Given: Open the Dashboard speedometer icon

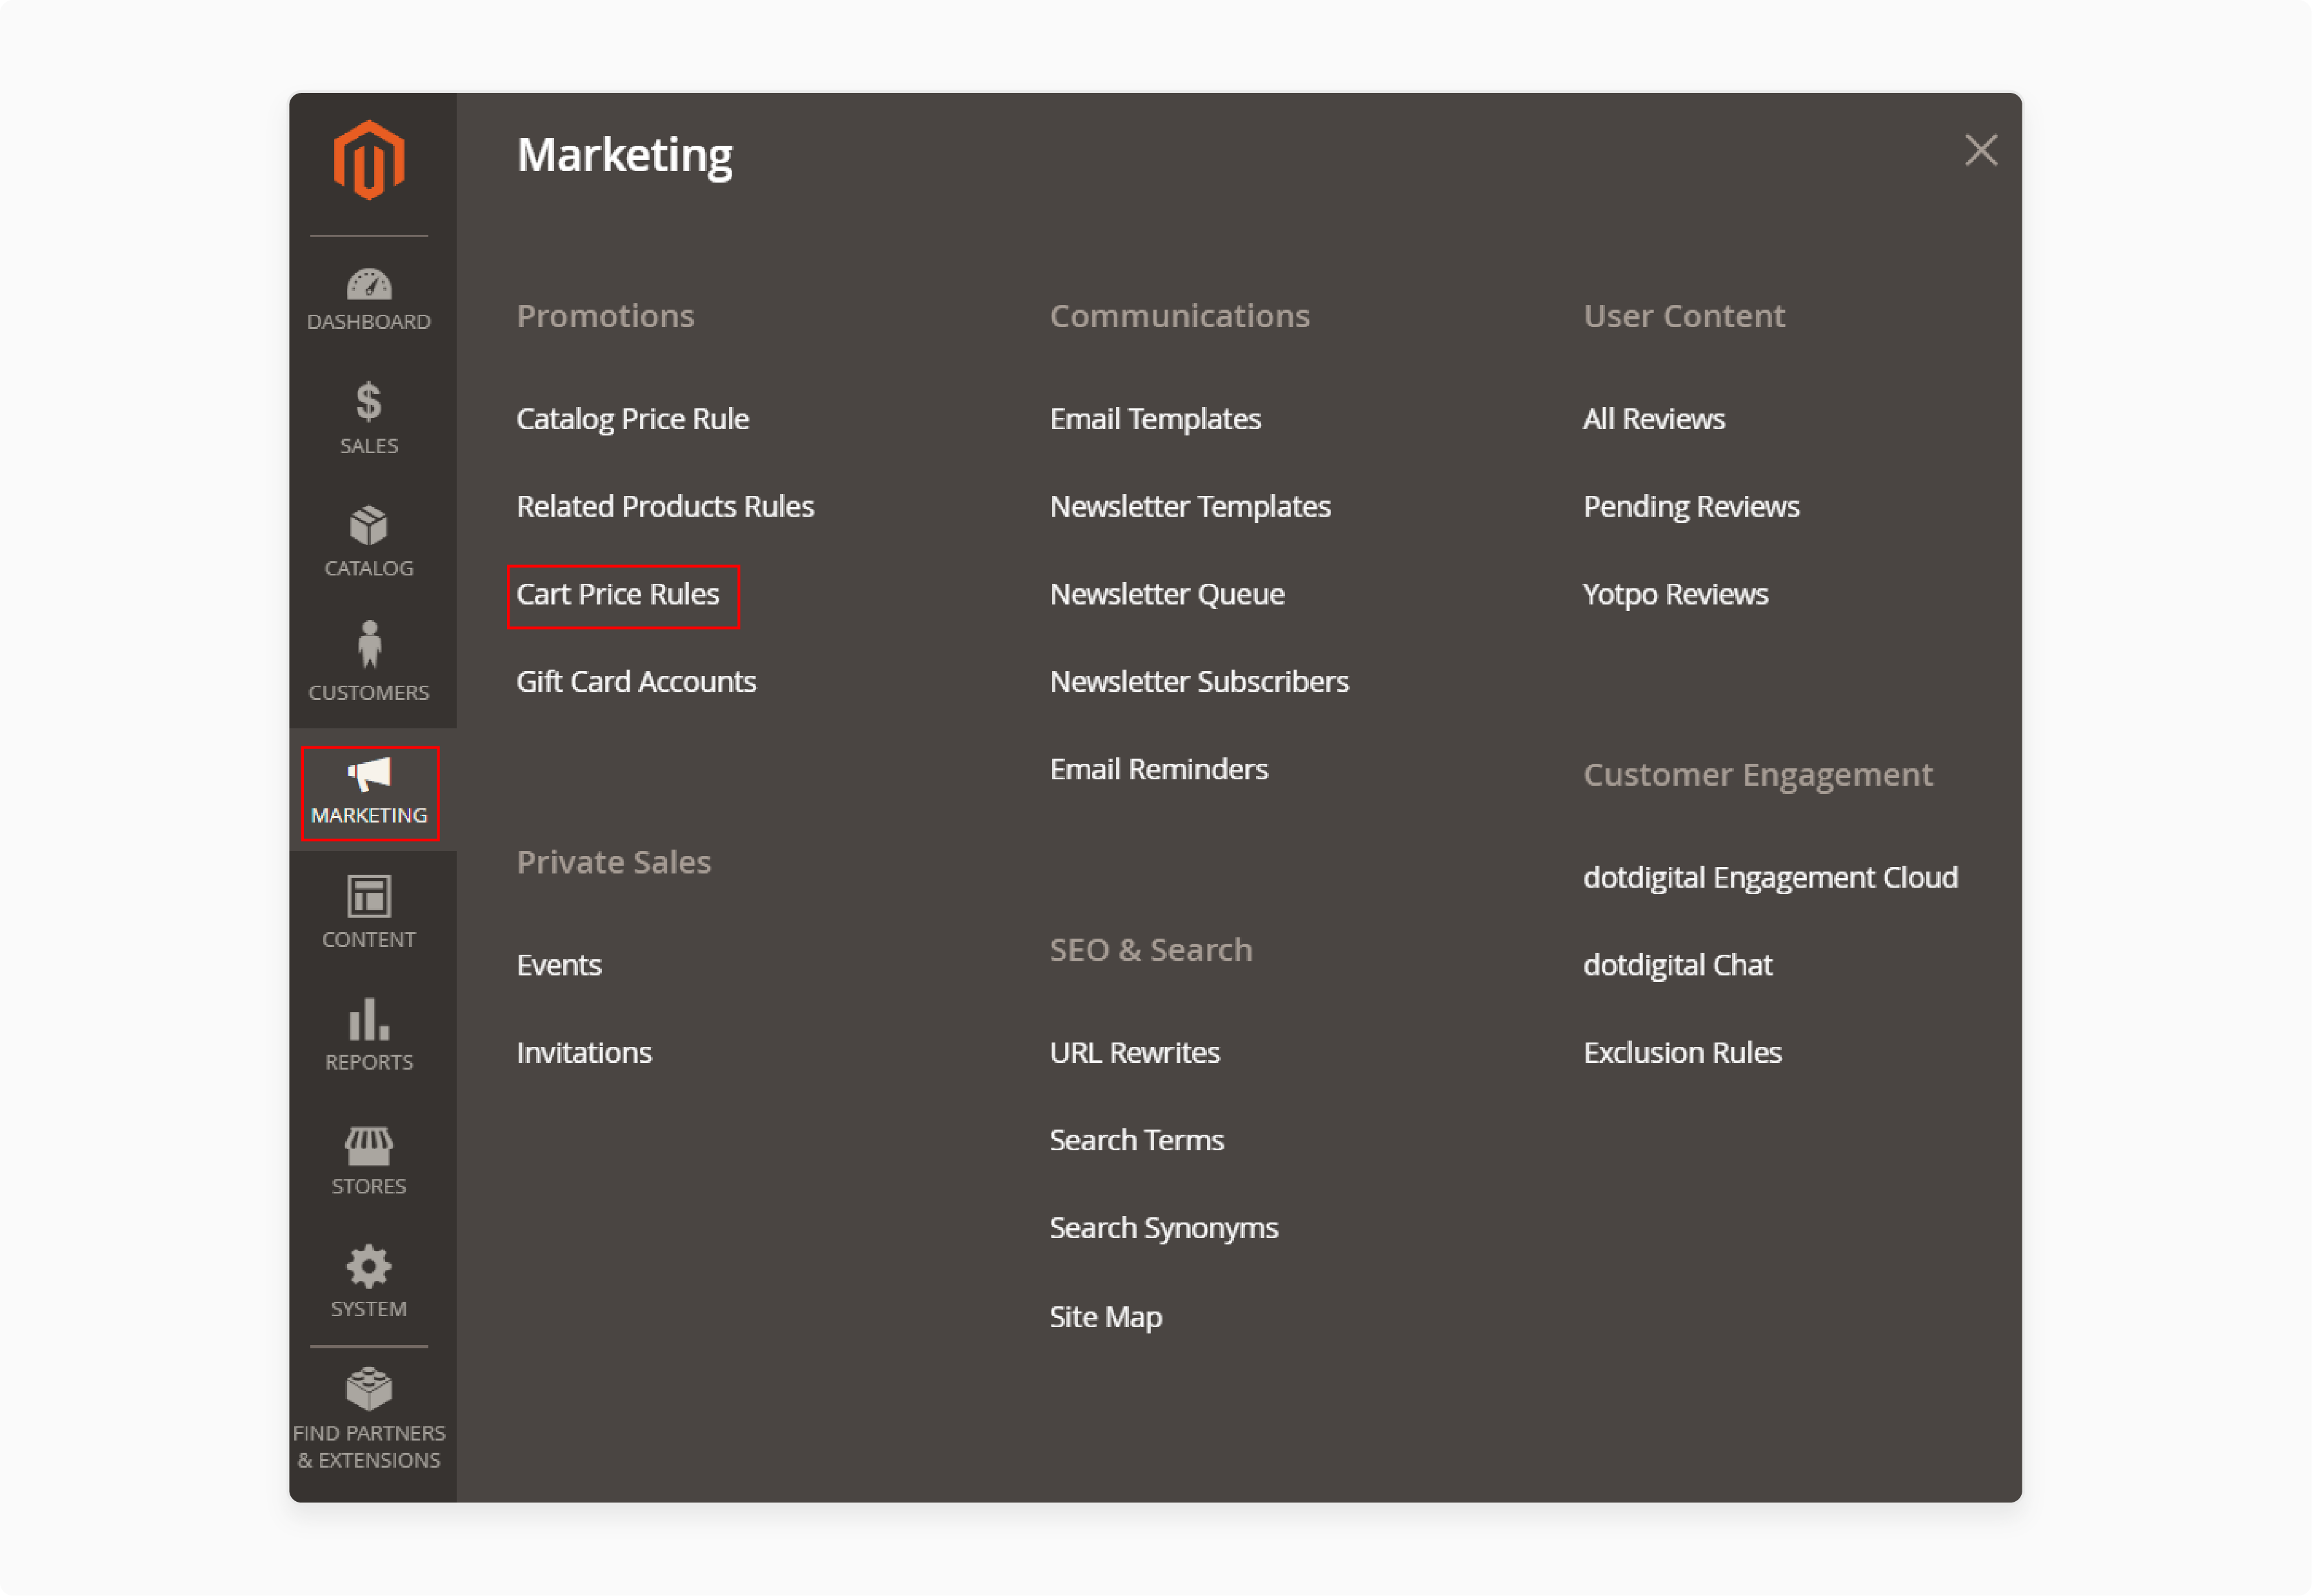Looking at the screenshot, I should (x=368, y=285).
